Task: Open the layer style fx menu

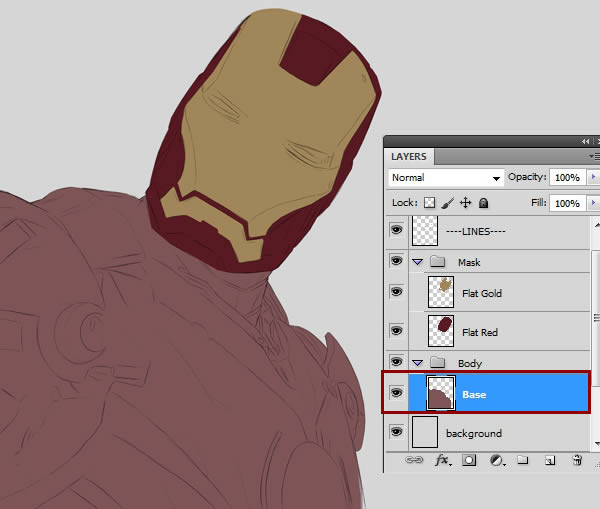Action: 443,460
